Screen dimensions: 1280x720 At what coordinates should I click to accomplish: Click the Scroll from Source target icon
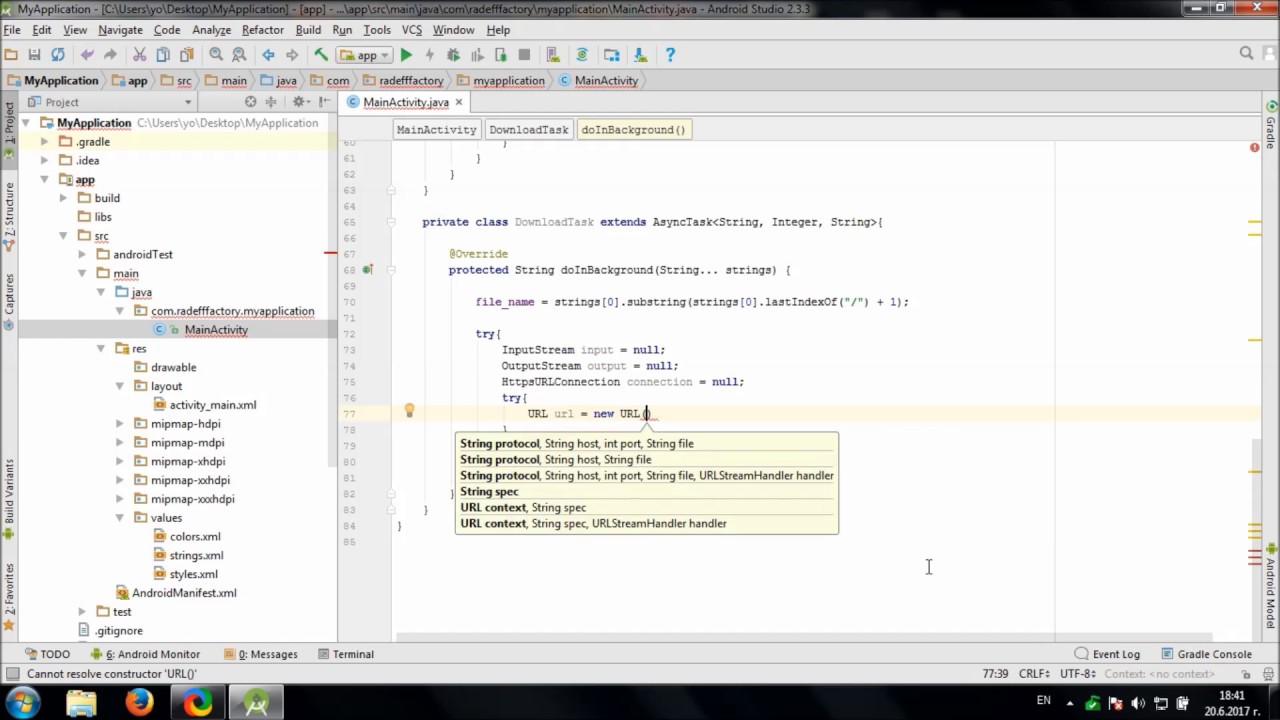click(250, 102)
